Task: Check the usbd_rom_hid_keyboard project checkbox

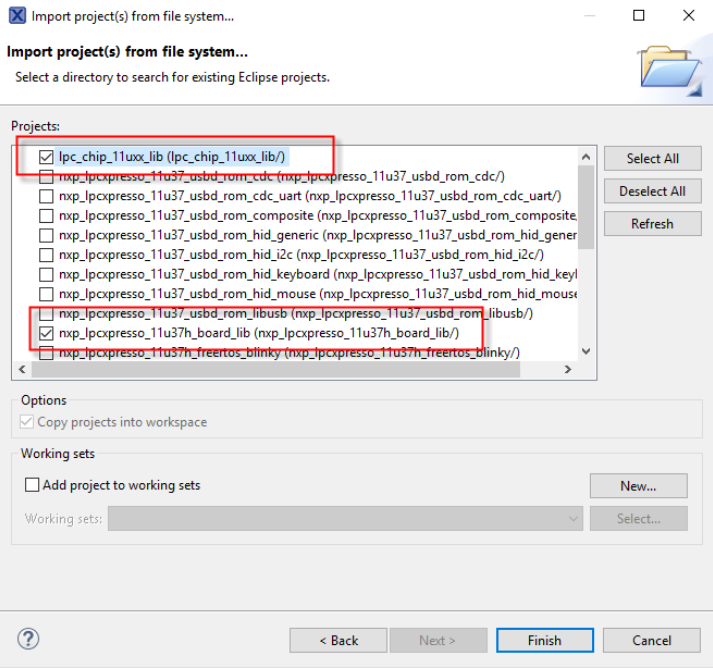Action: point(46,275)
